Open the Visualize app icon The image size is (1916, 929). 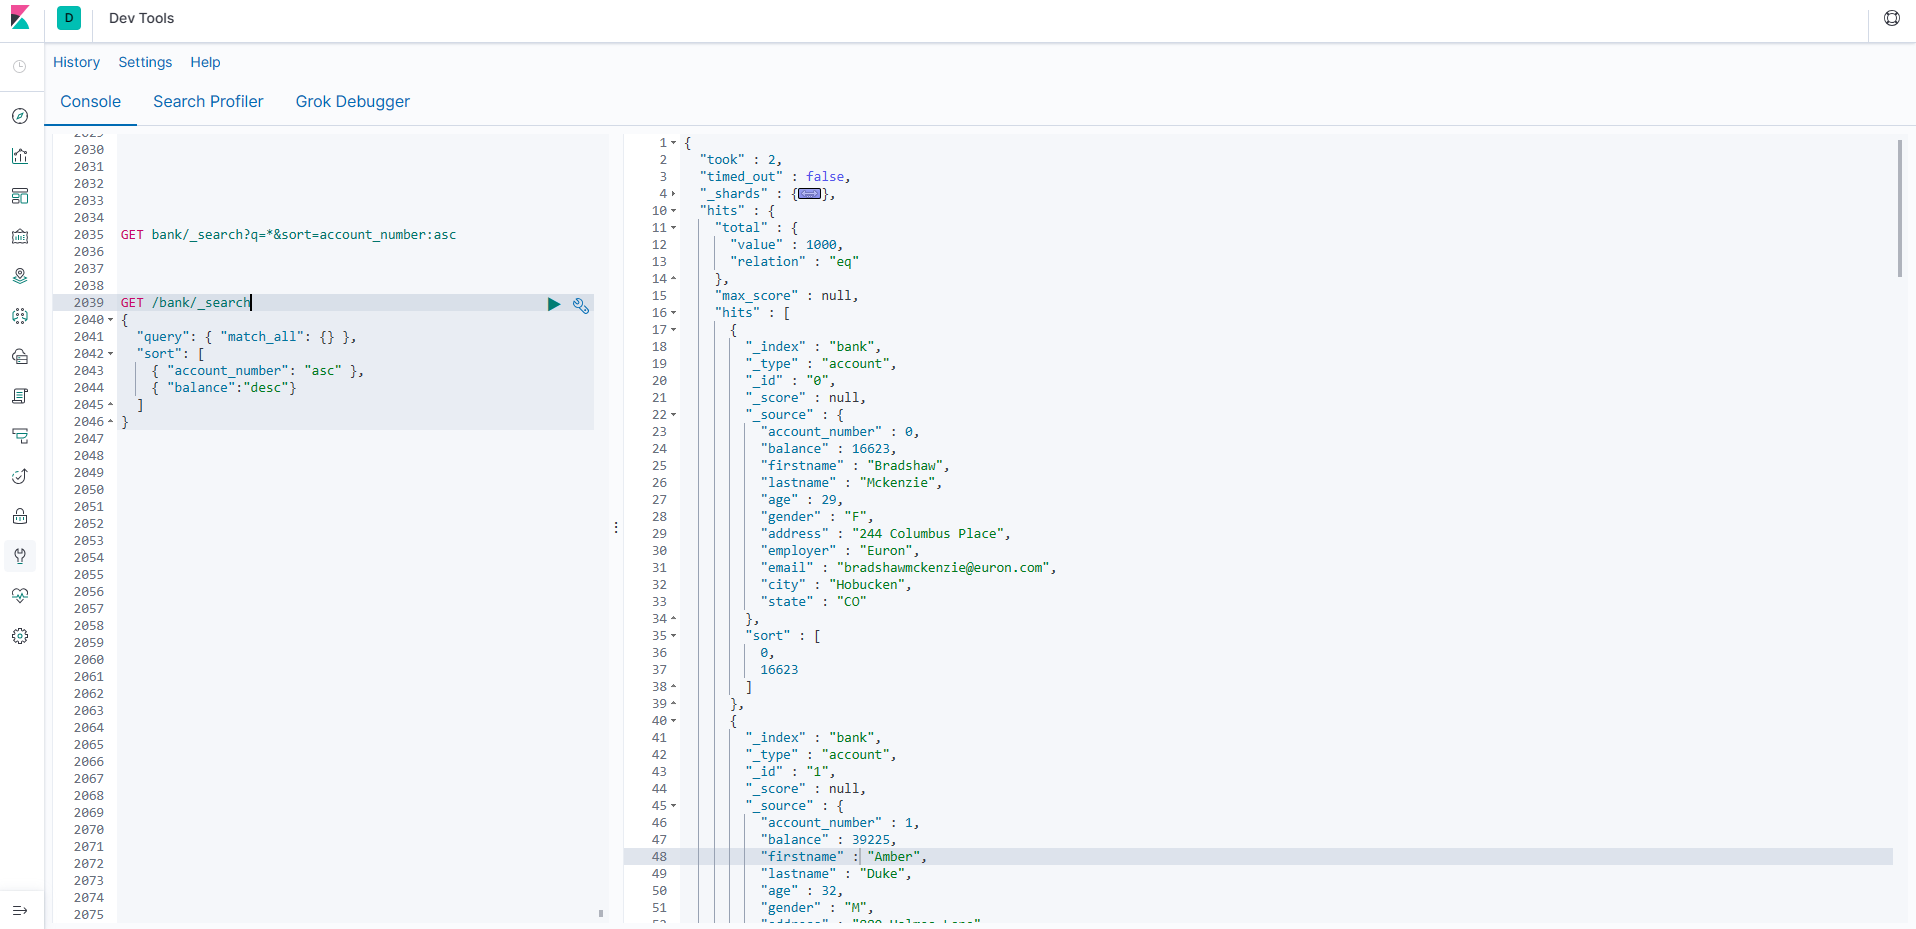coord(20,156)
